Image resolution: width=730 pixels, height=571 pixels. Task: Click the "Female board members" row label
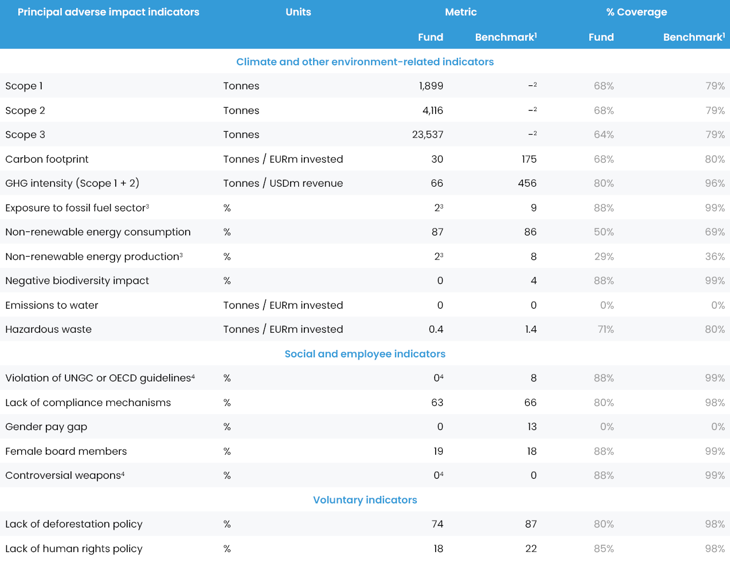click(x=66, y=451)
